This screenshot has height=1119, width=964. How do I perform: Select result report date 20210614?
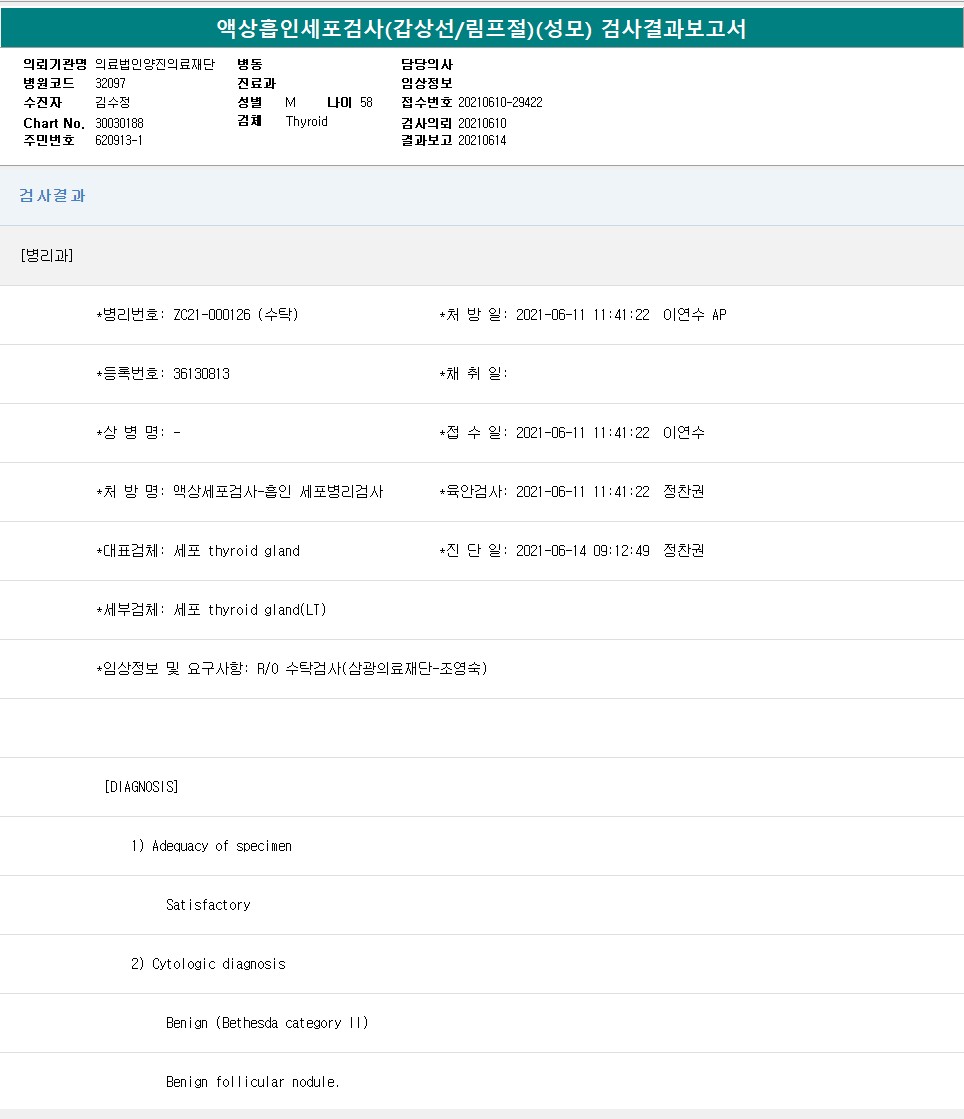click(482, 141)
